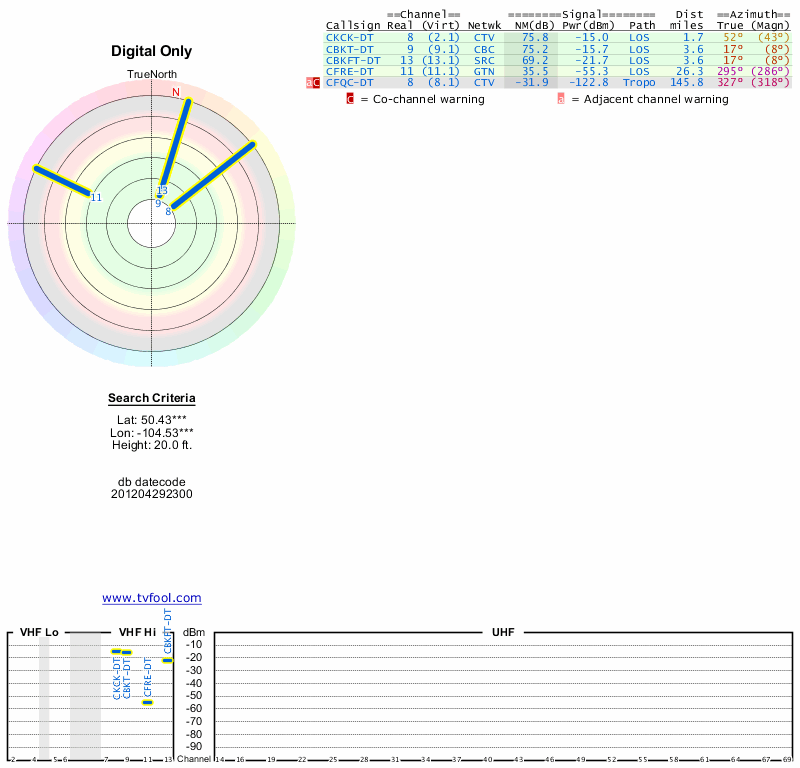The width and height of the screenshot is (800, 768).
Task: Click the VHF Lo chart heading
Action: (39, 632)
